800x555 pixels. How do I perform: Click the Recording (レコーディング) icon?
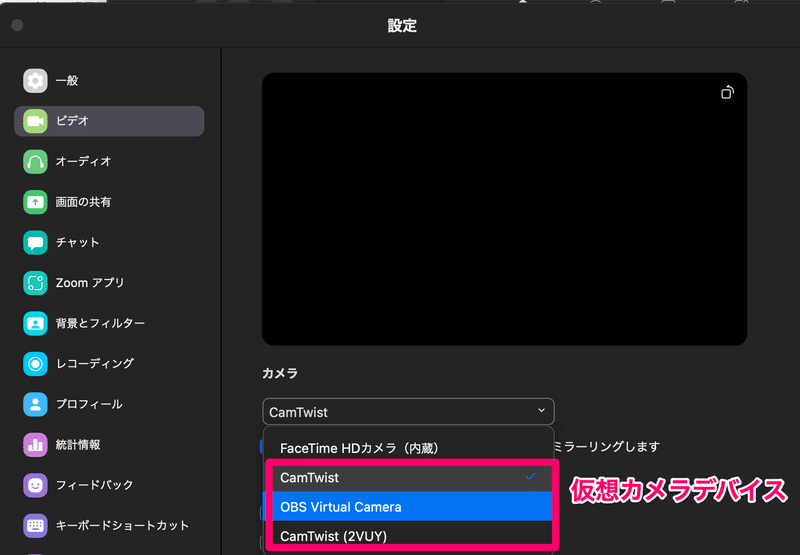point(35,364)
